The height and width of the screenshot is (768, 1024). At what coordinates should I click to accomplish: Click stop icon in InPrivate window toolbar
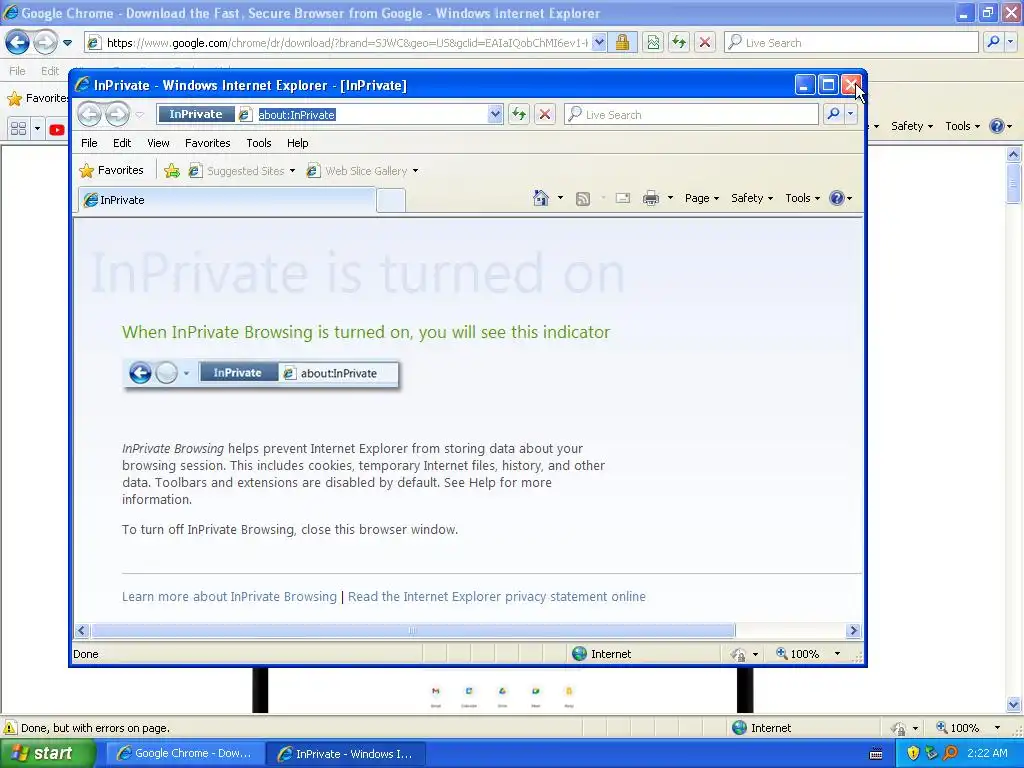(545, 114)
